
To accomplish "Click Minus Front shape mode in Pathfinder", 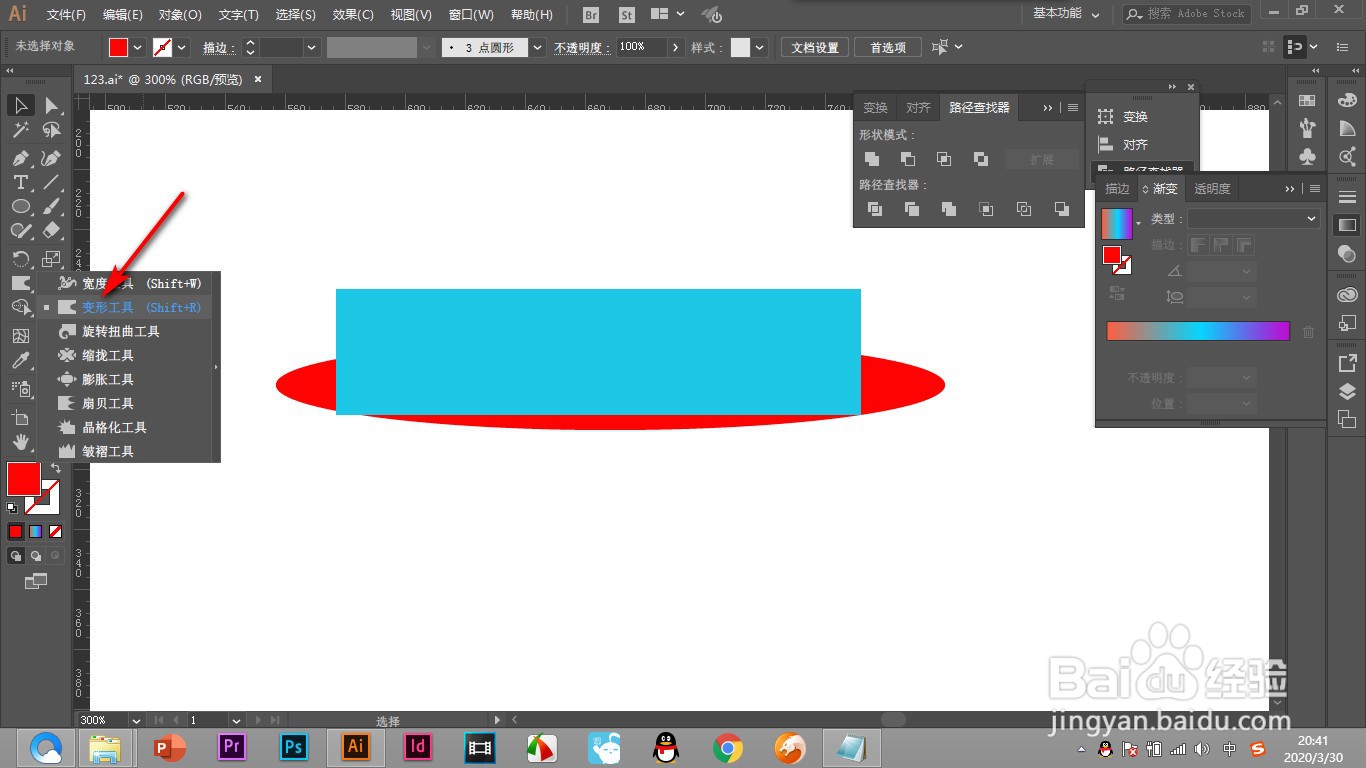I will [908, 159].
